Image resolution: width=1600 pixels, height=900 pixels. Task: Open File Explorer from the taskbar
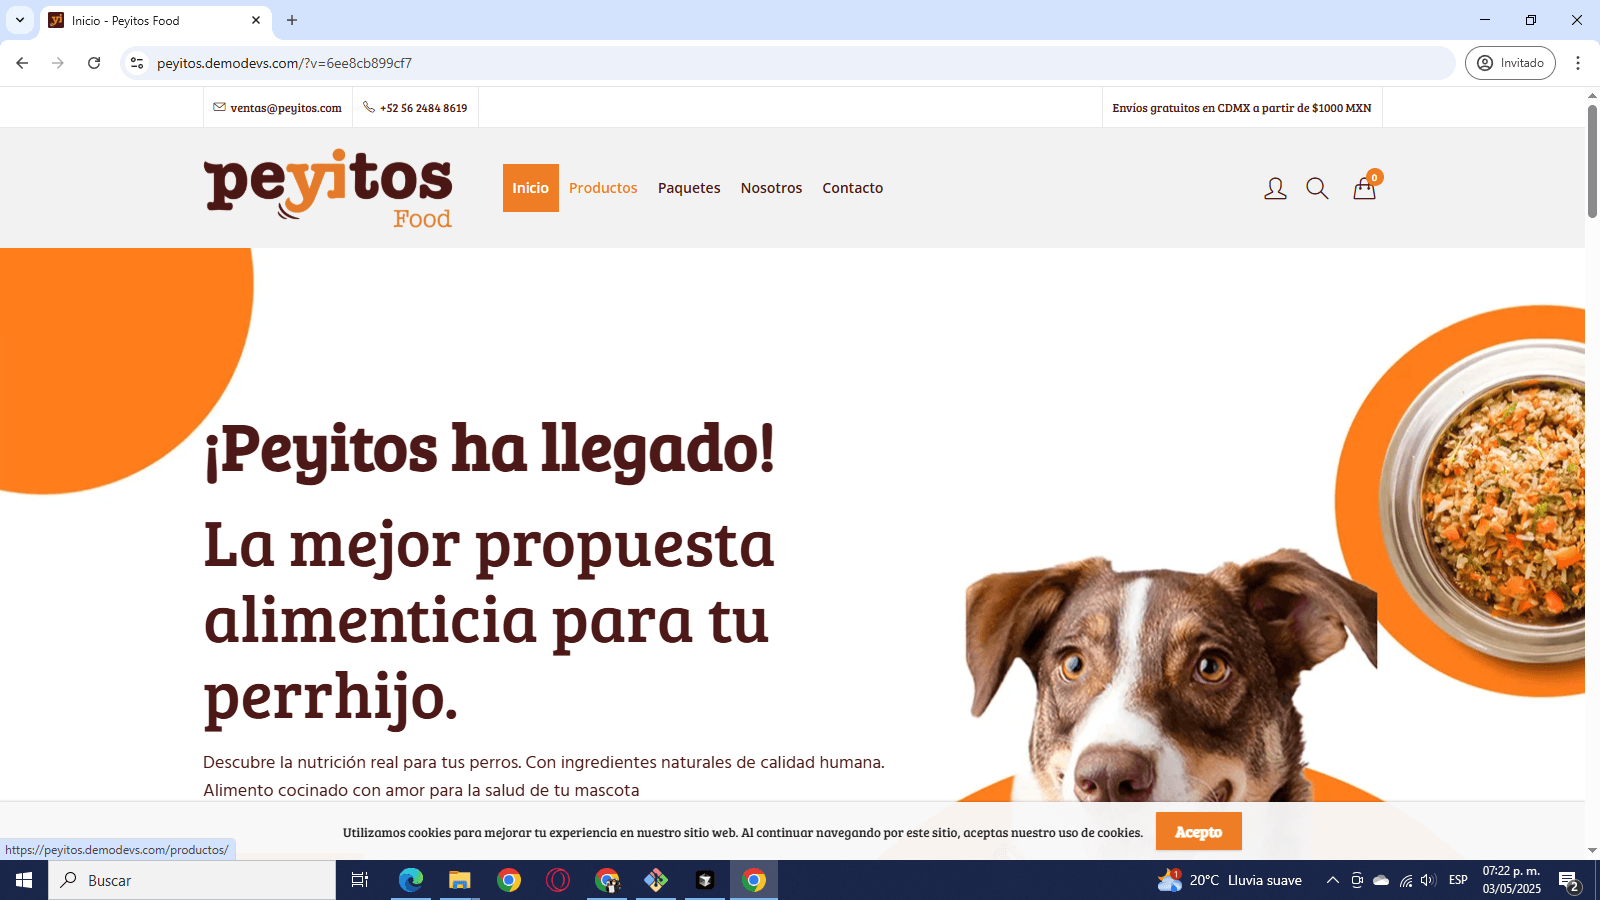(459, 880)
